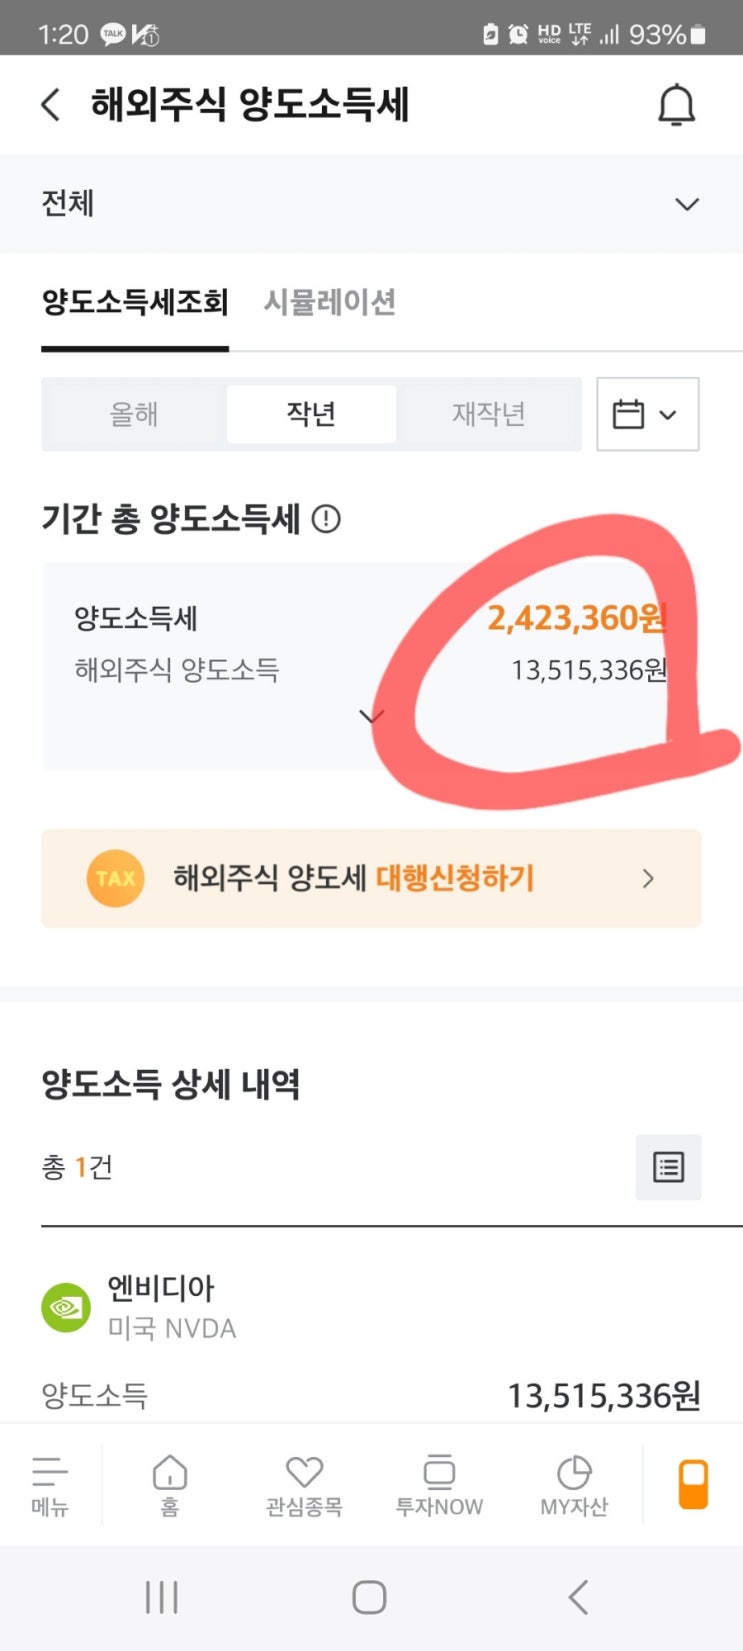Expand the 전체 account dropdown

click(686, 204)
